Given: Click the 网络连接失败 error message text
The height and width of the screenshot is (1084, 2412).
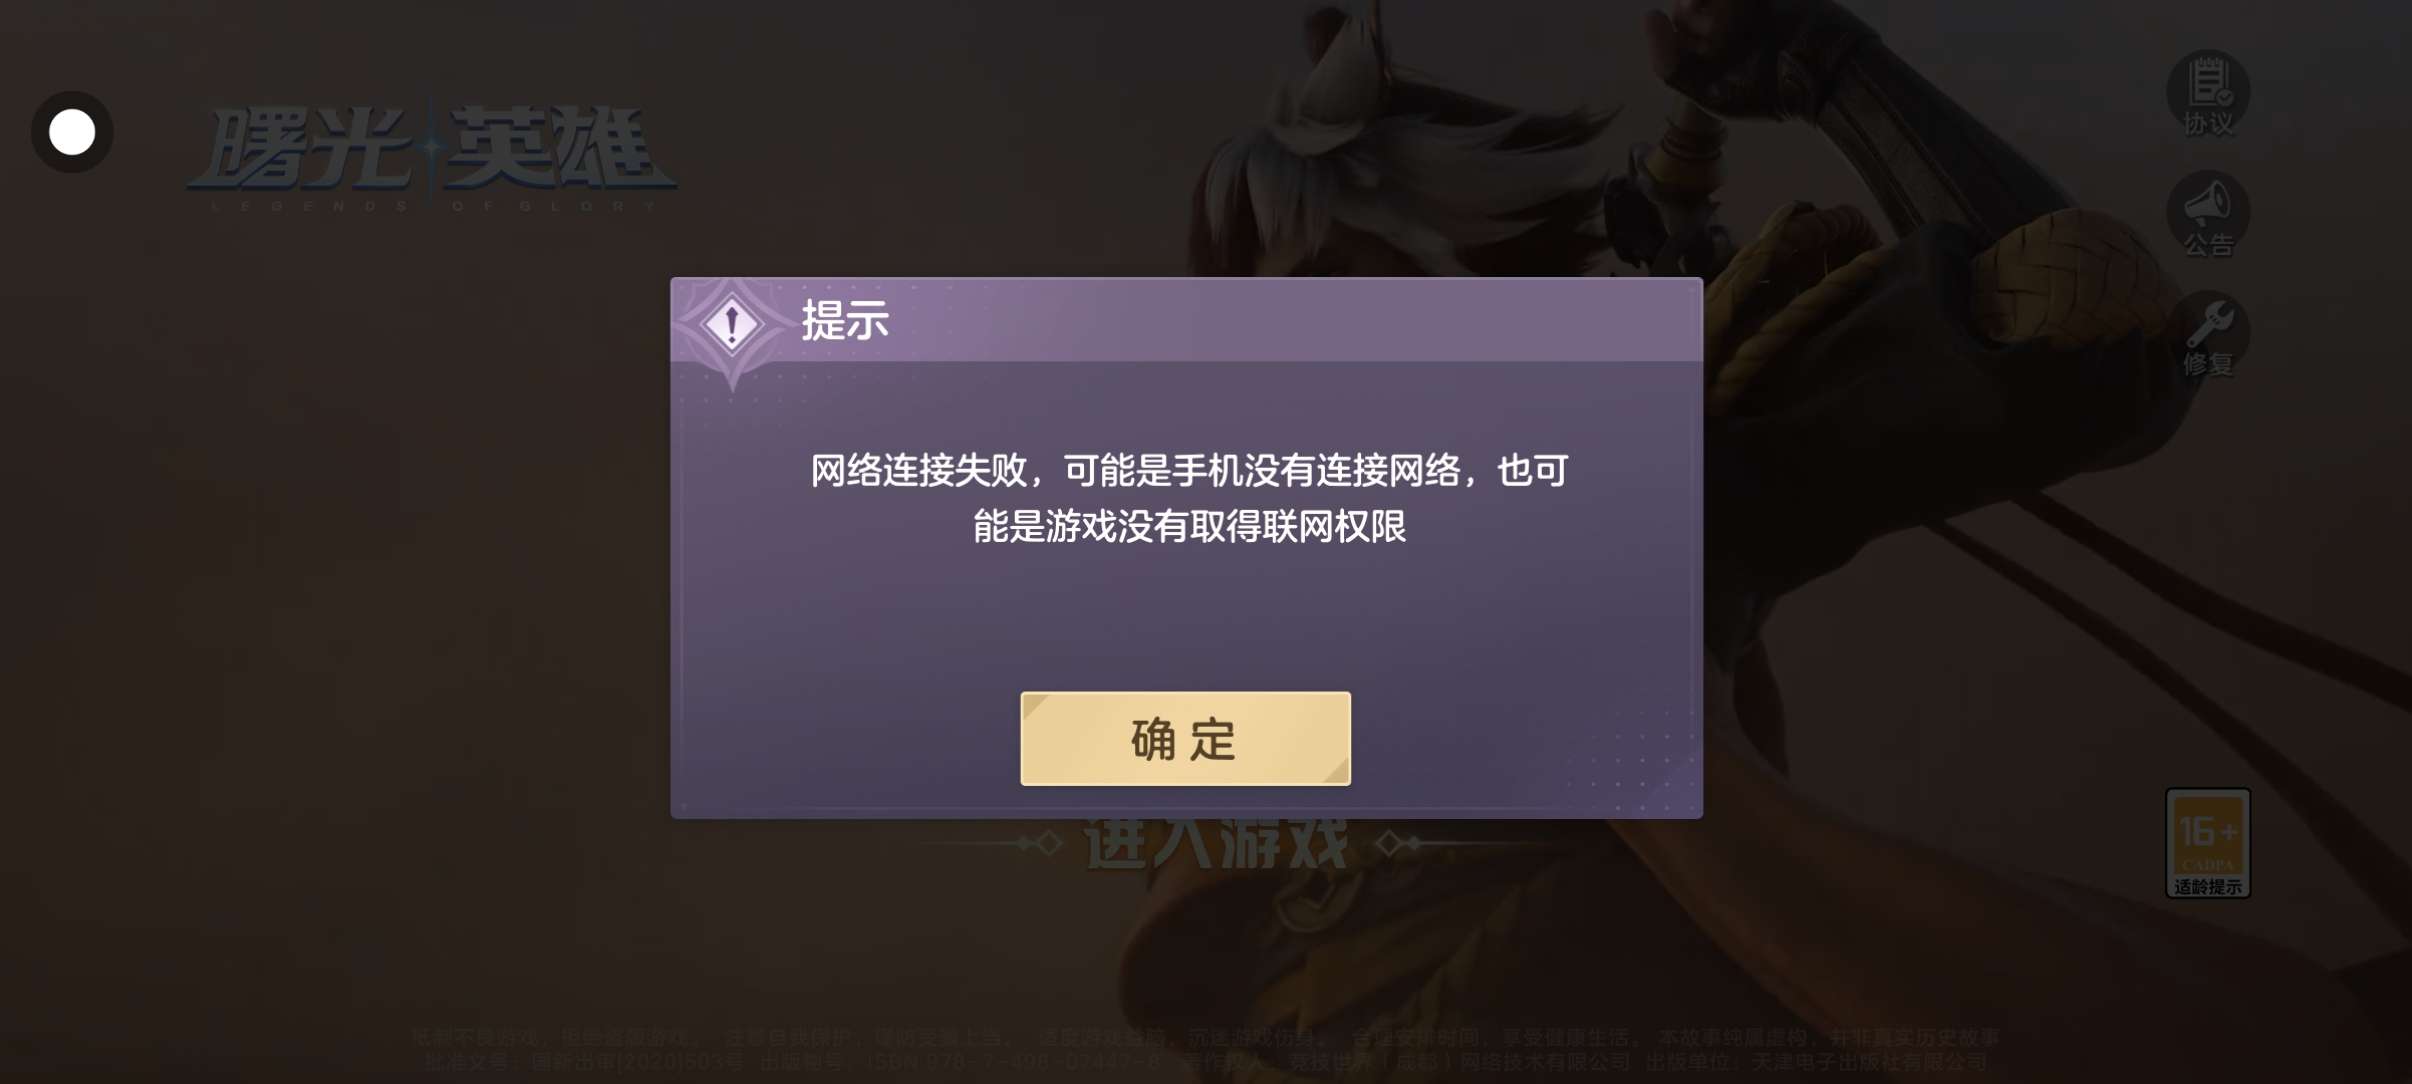Looking at the screenshot, I should pyautogui.click(x=1189, y=498).
